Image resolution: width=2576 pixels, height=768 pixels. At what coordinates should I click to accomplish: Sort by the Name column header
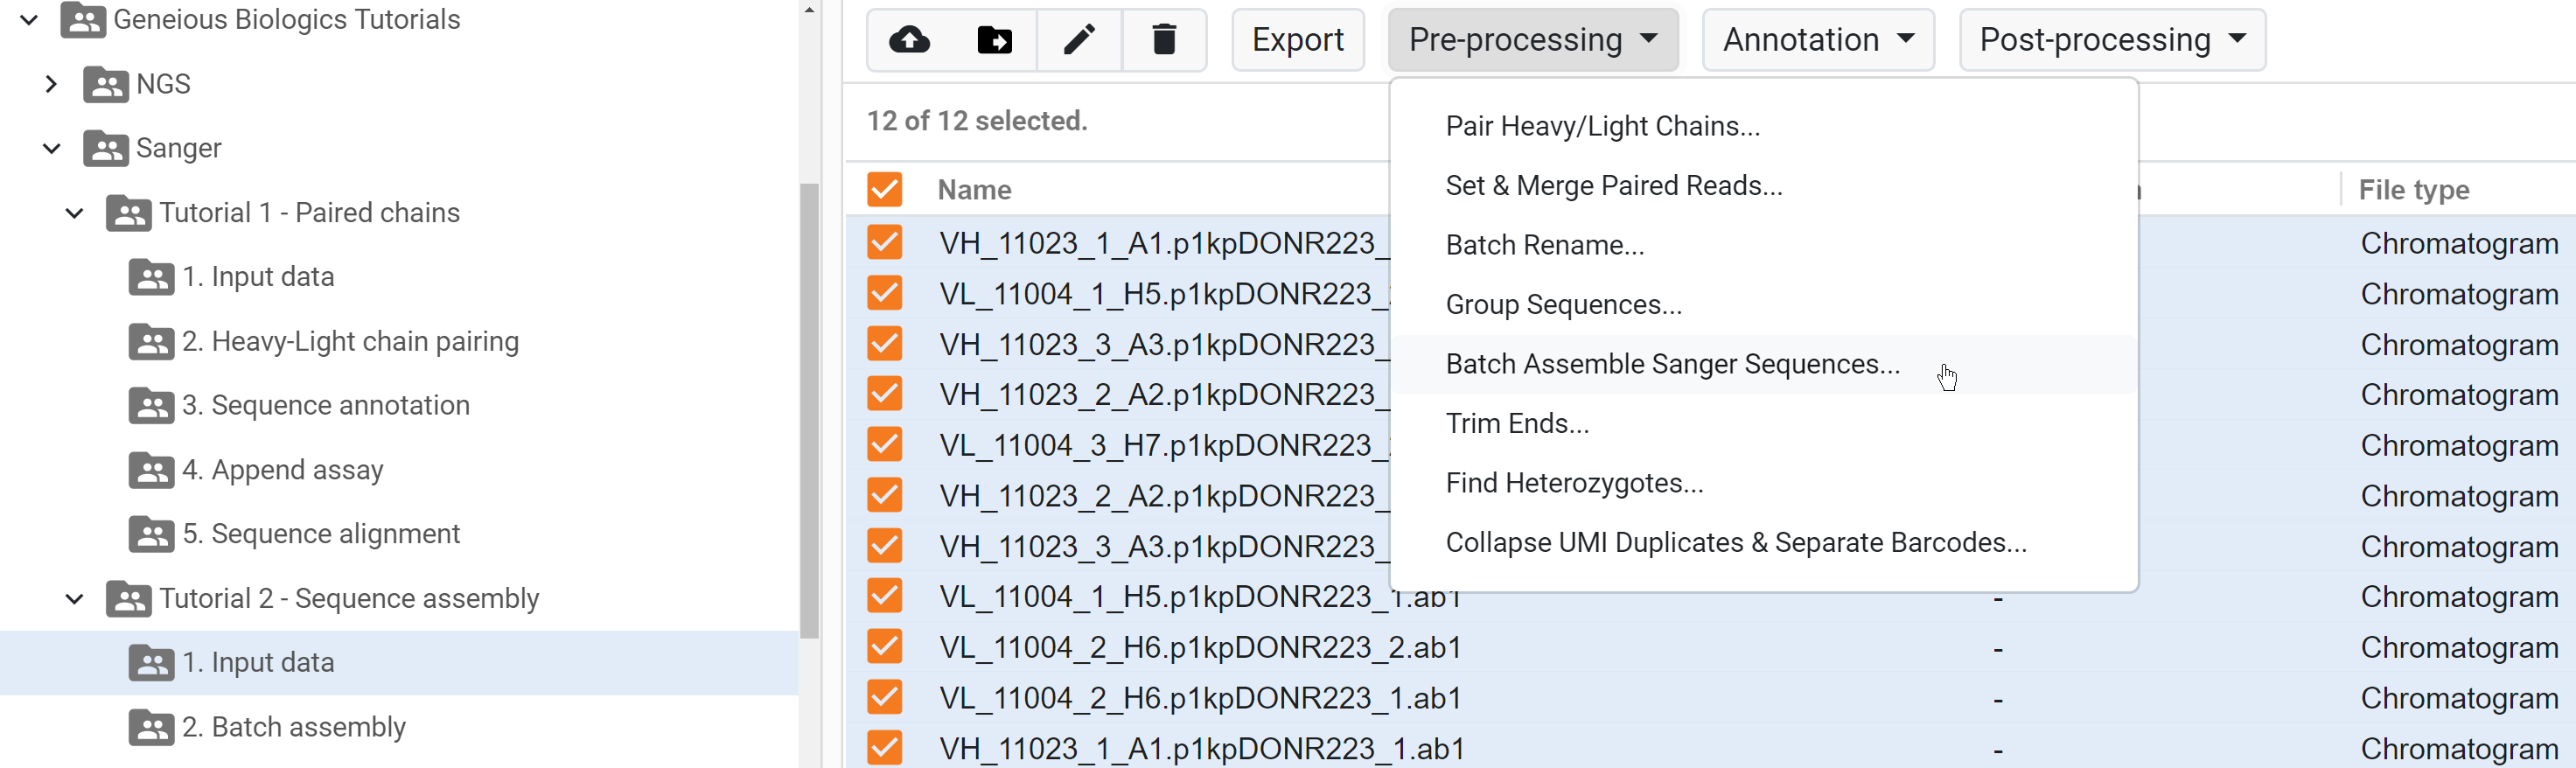pos(974,190)
